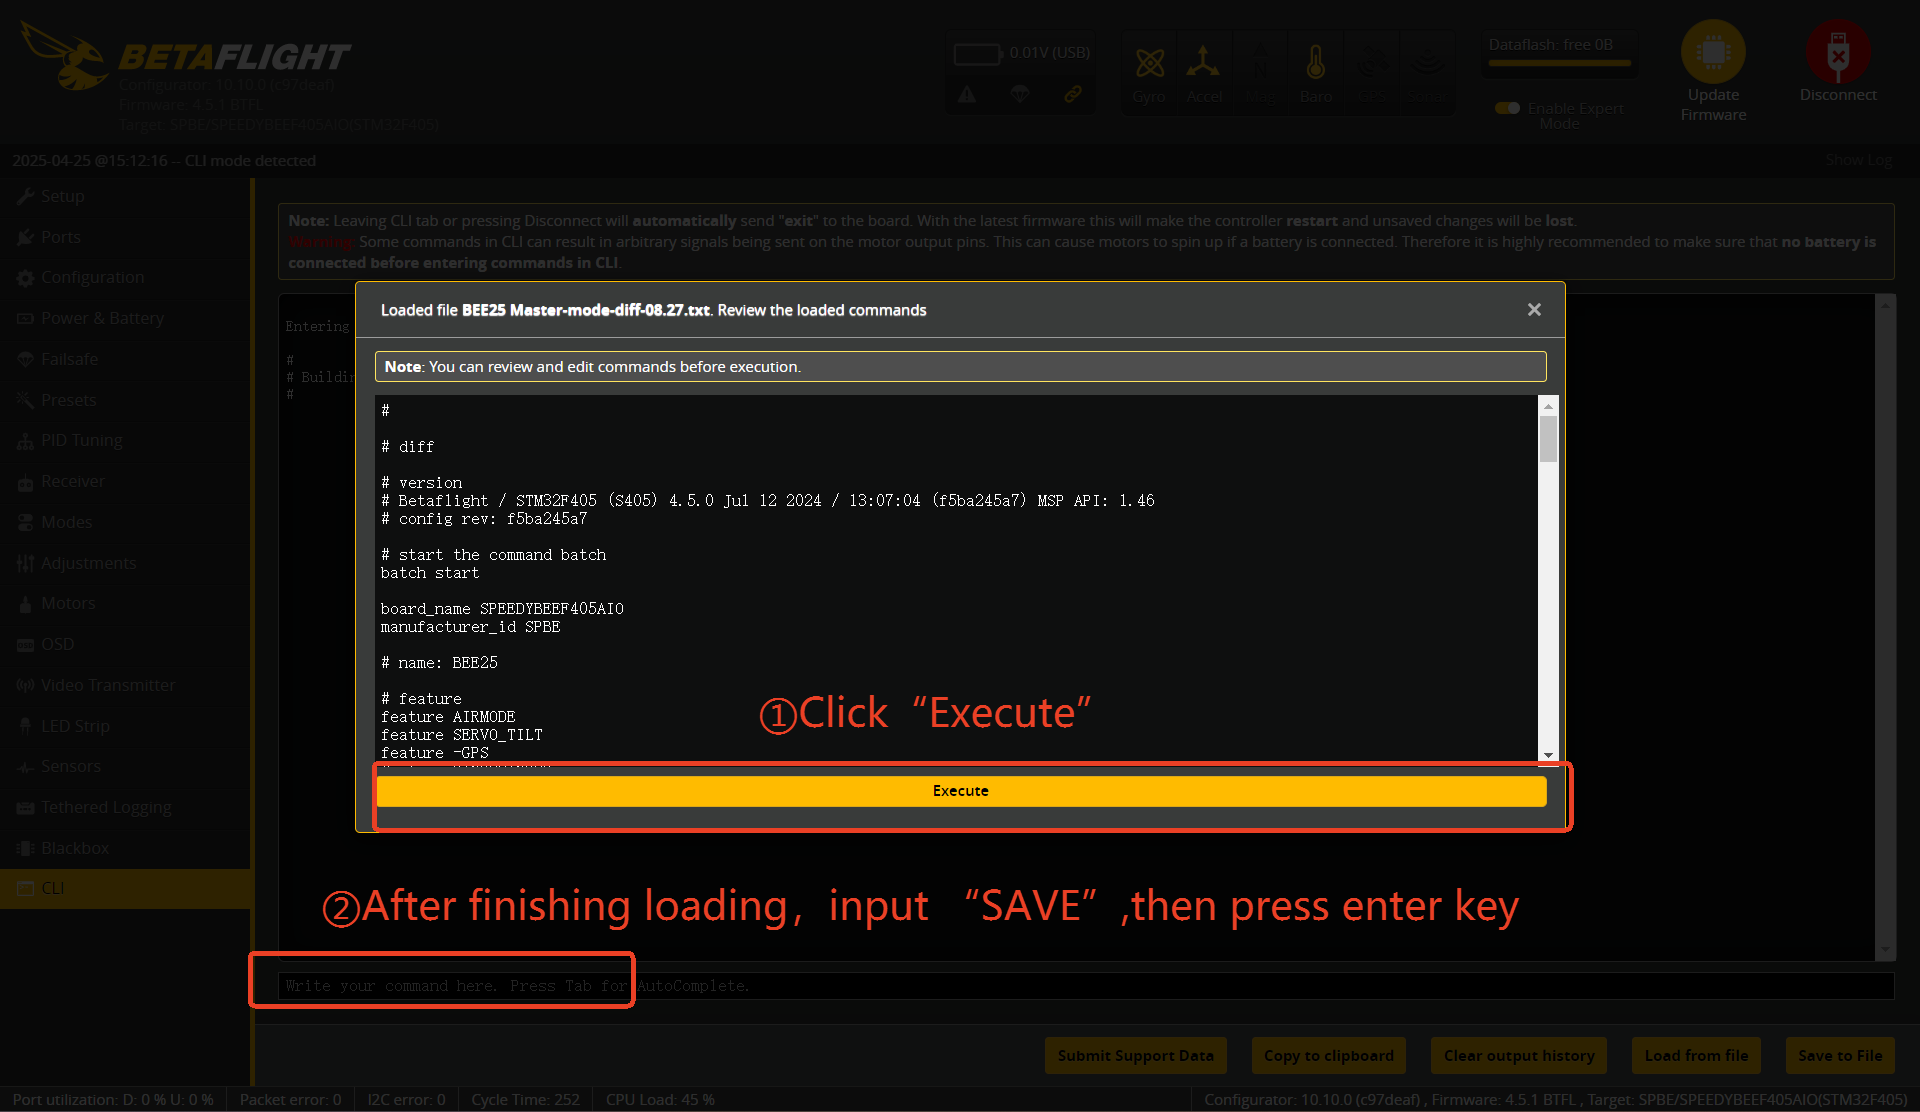Click the battery warning triangle icon

tap(967, 95)
